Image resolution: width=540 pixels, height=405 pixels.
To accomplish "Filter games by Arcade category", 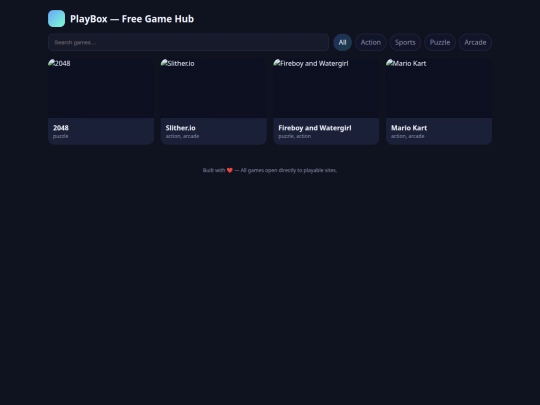I will pyautogui.click(x=475, y=42).
